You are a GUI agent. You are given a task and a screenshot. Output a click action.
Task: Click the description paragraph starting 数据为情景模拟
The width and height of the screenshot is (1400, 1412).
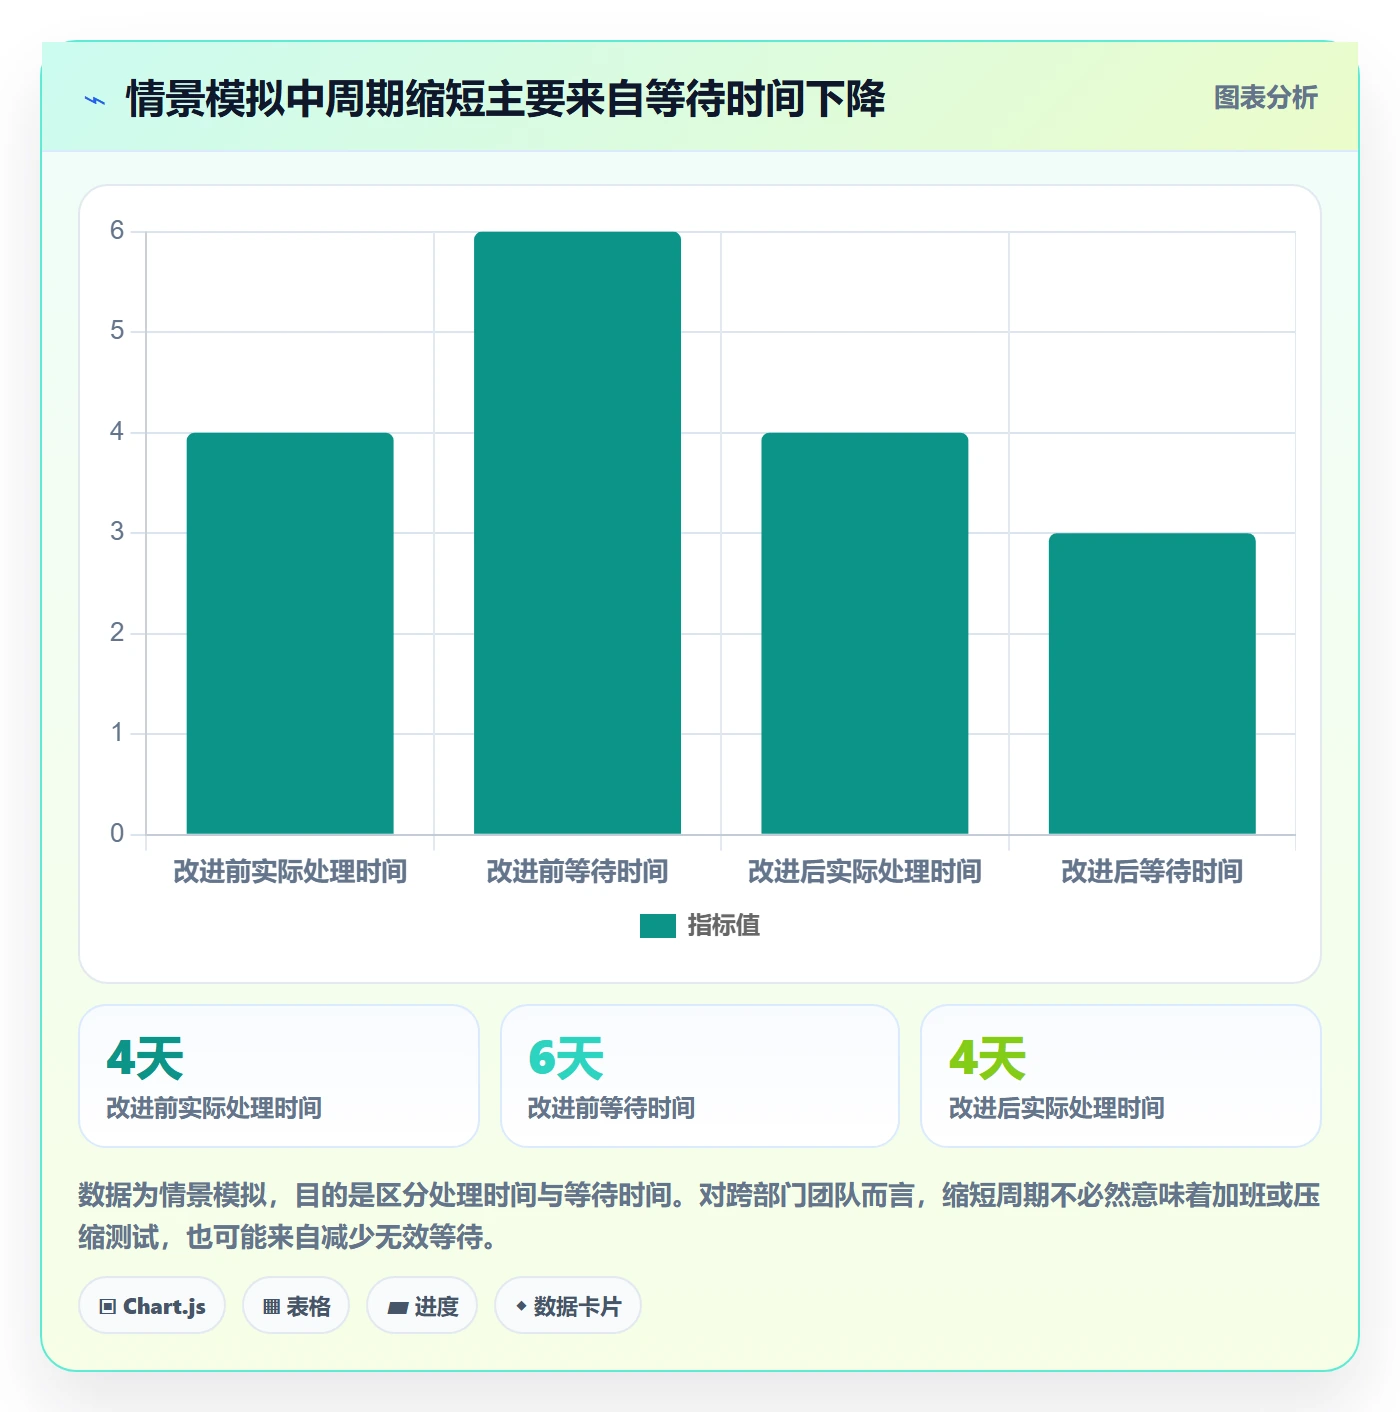click(700, 1216)
